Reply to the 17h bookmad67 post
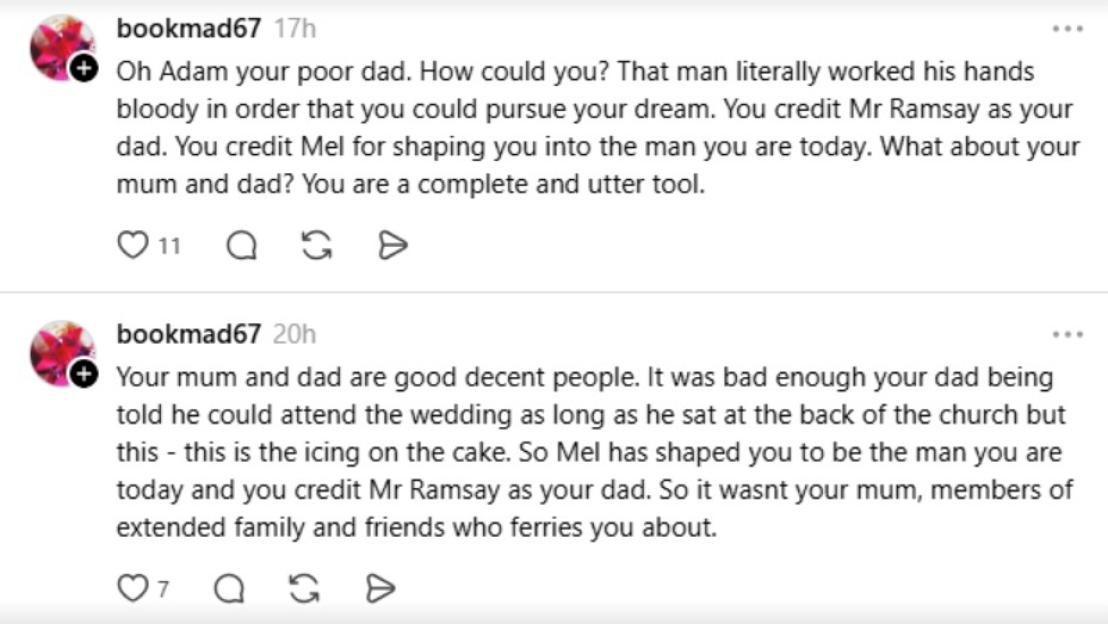1108x624 pixels. click(x=241, y=245)
